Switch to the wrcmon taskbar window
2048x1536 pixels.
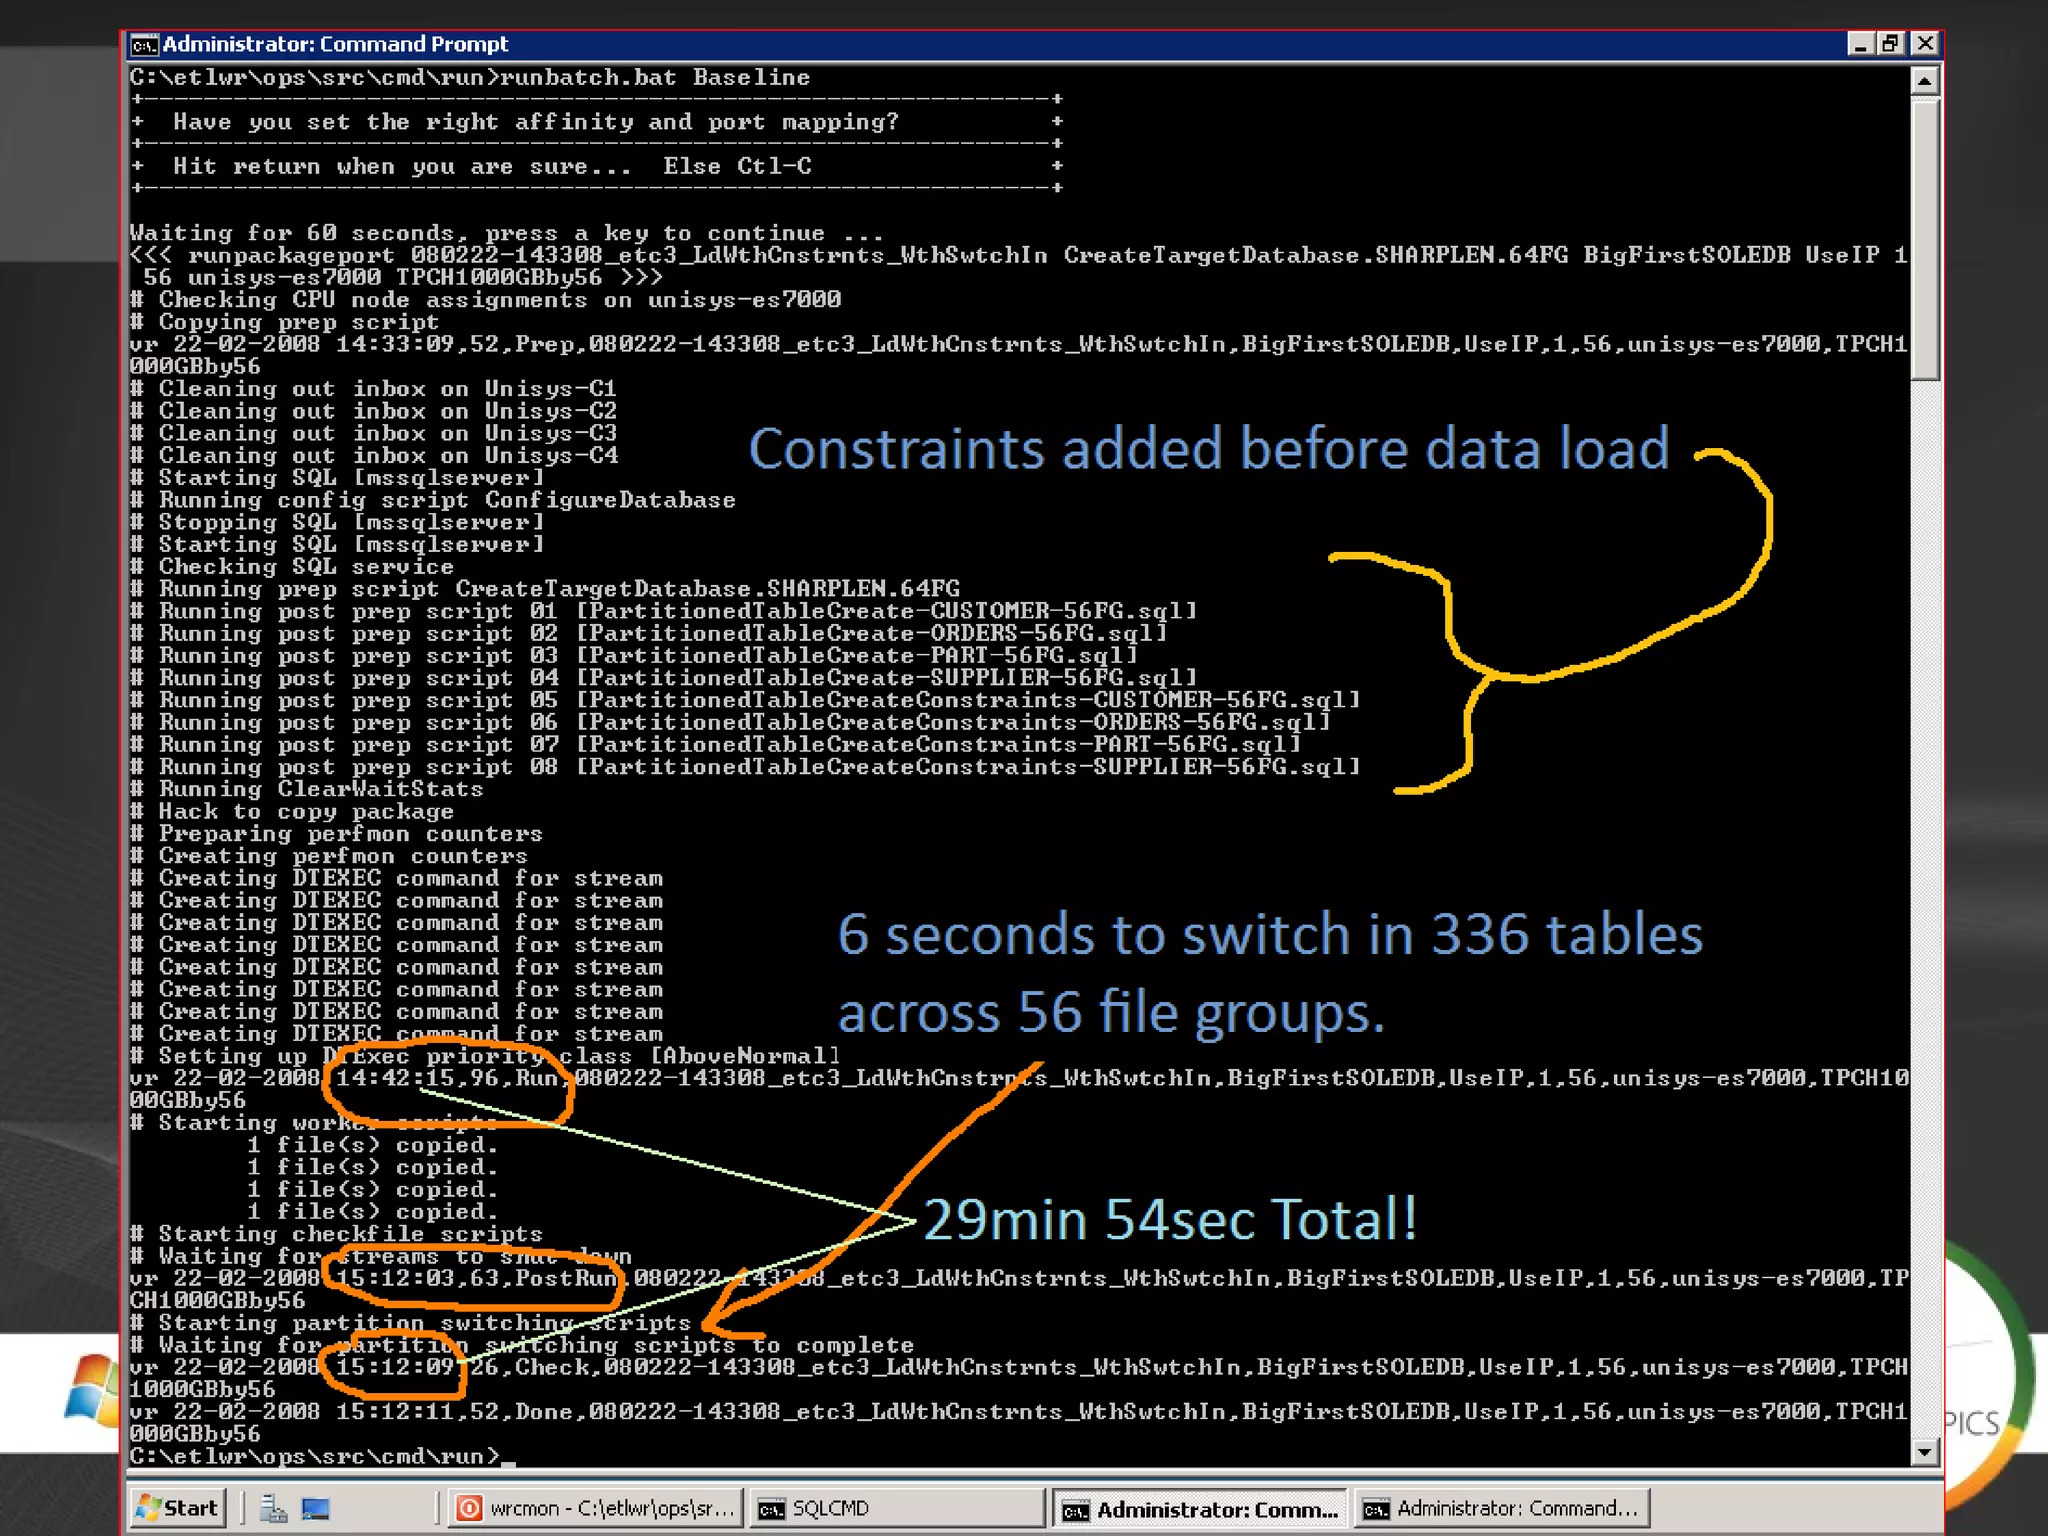pyautogui.click(x=596, y=1507)
